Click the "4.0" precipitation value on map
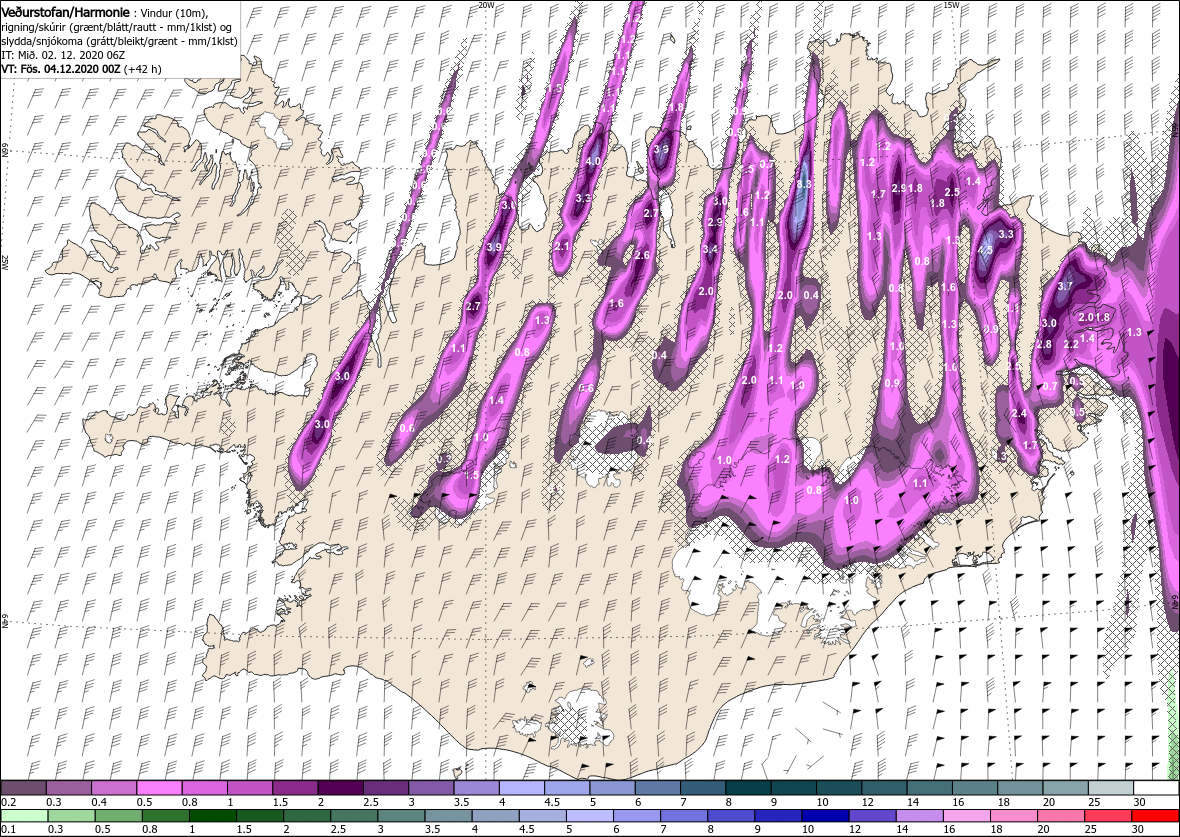 (593, 160)
